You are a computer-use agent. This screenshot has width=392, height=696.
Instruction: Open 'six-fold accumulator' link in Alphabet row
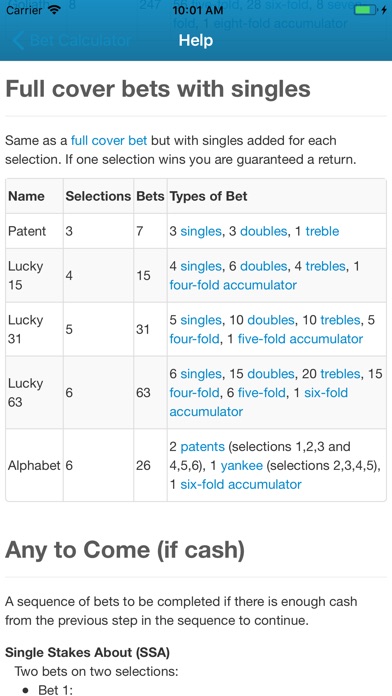point(241,484)
